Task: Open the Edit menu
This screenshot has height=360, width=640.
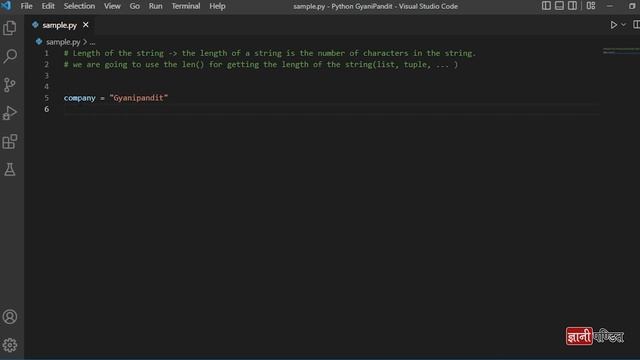Action: [48, 6]
